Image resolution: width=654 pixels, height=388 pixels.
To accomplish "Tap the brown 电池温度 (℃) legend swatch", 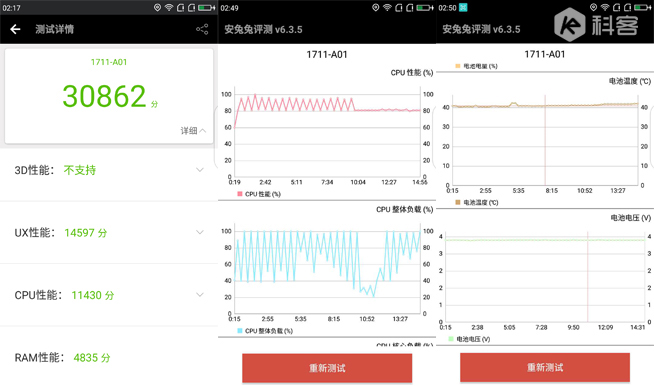I will (458, 202).
